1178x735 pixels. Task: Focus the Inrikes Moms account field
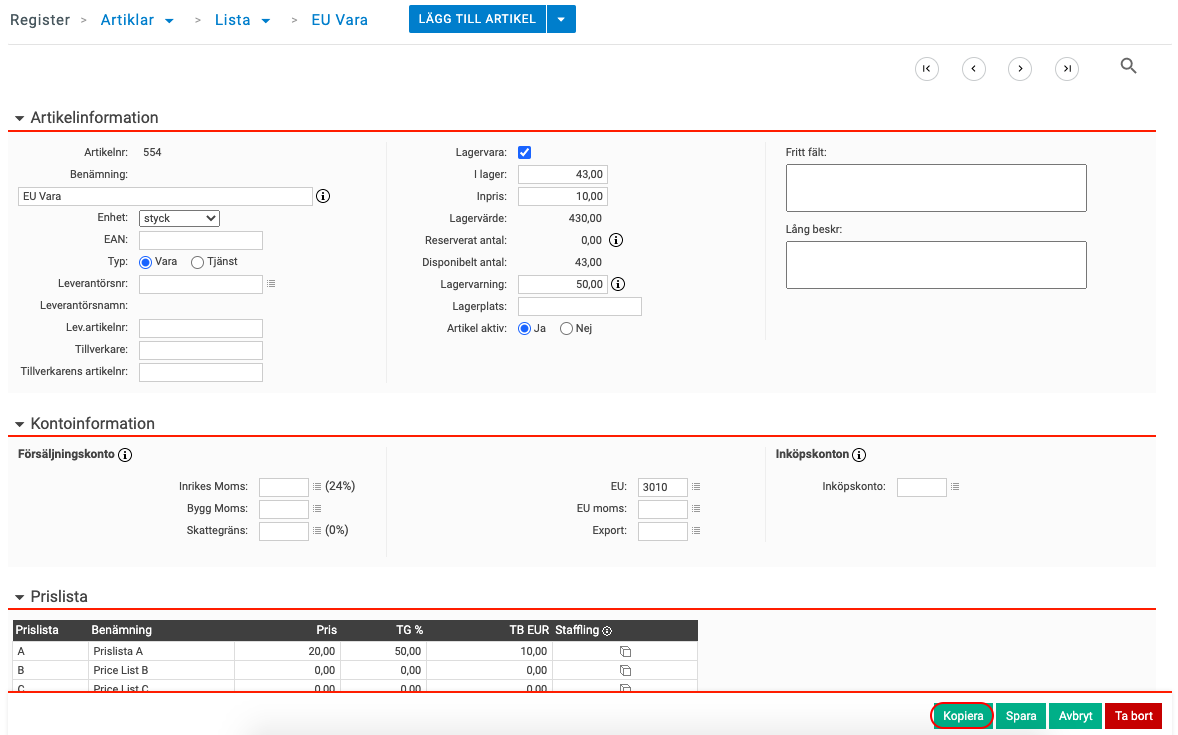(x=284, y=487)
